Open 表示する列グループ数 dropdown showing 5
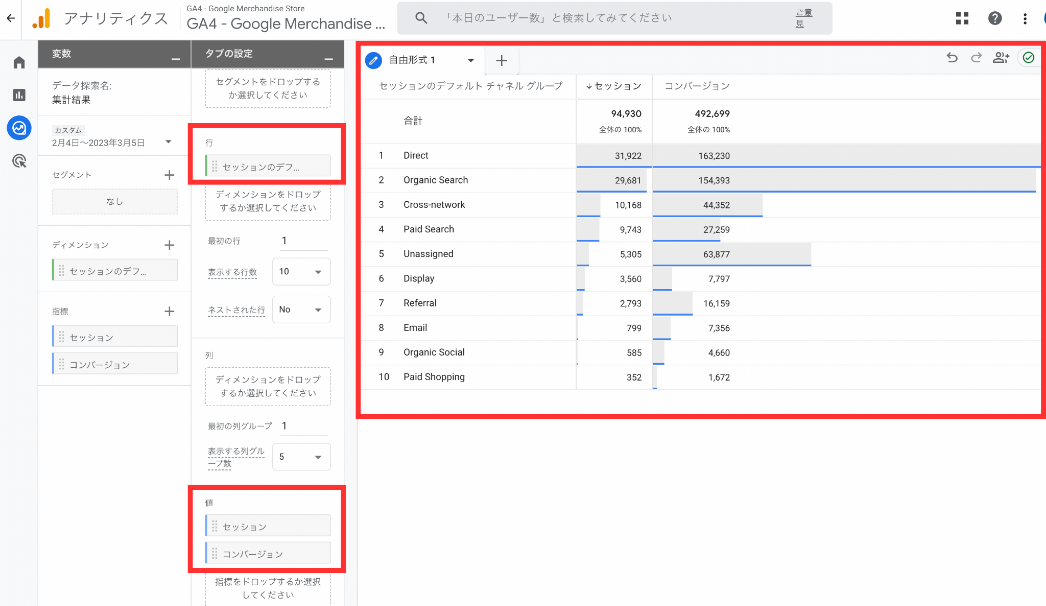Screen dimensions: 1046x606 tap(301, 457)
